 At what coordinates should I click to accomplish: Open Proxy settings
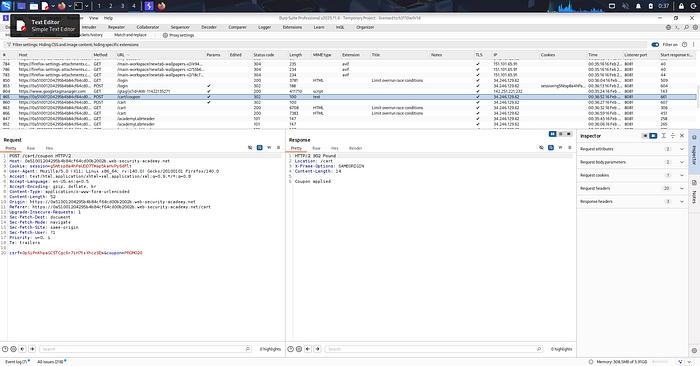click(x=178, y=35)
